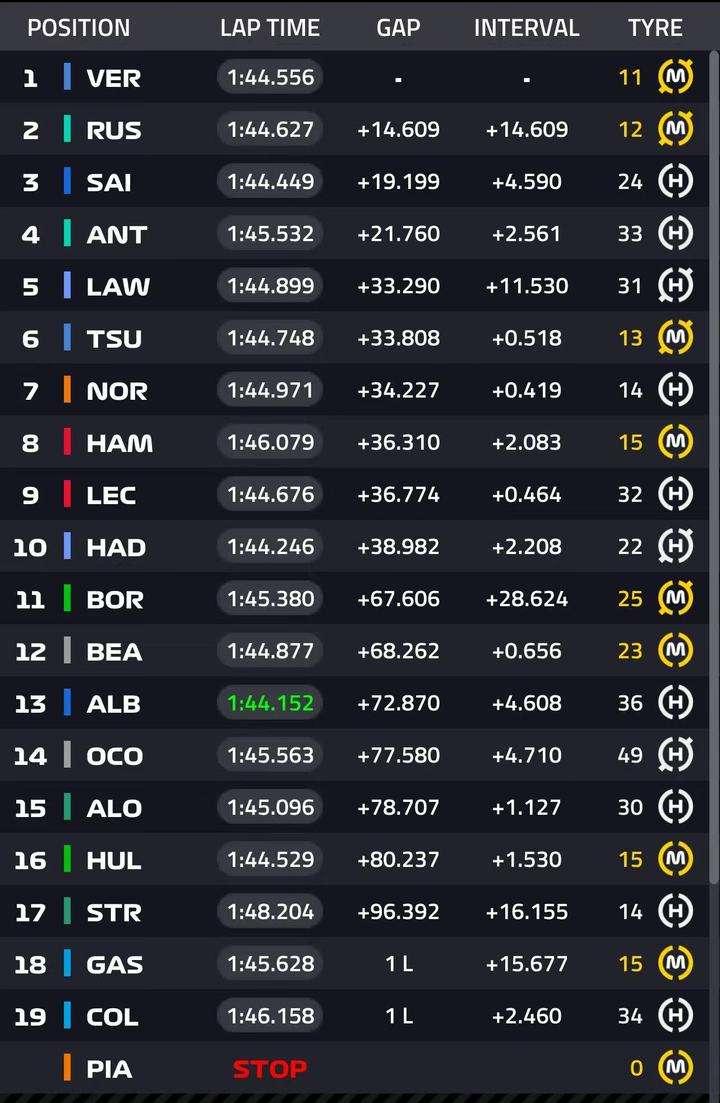Select the LEC driver row name
The image size is (720, 1103).
click(111, 495)
